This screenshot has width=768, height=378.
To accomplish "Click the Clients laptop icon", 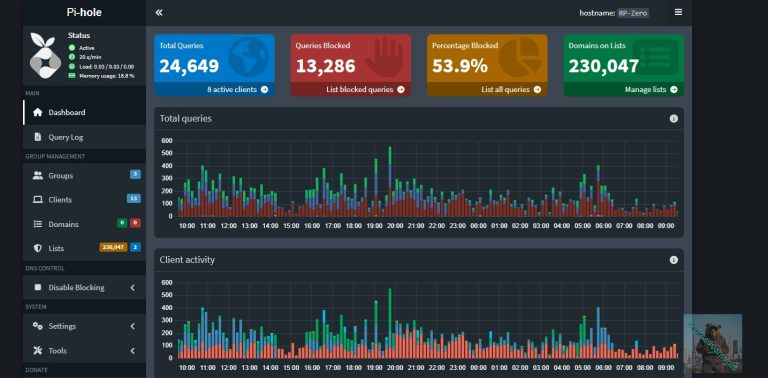I will [x=38, y=200].
